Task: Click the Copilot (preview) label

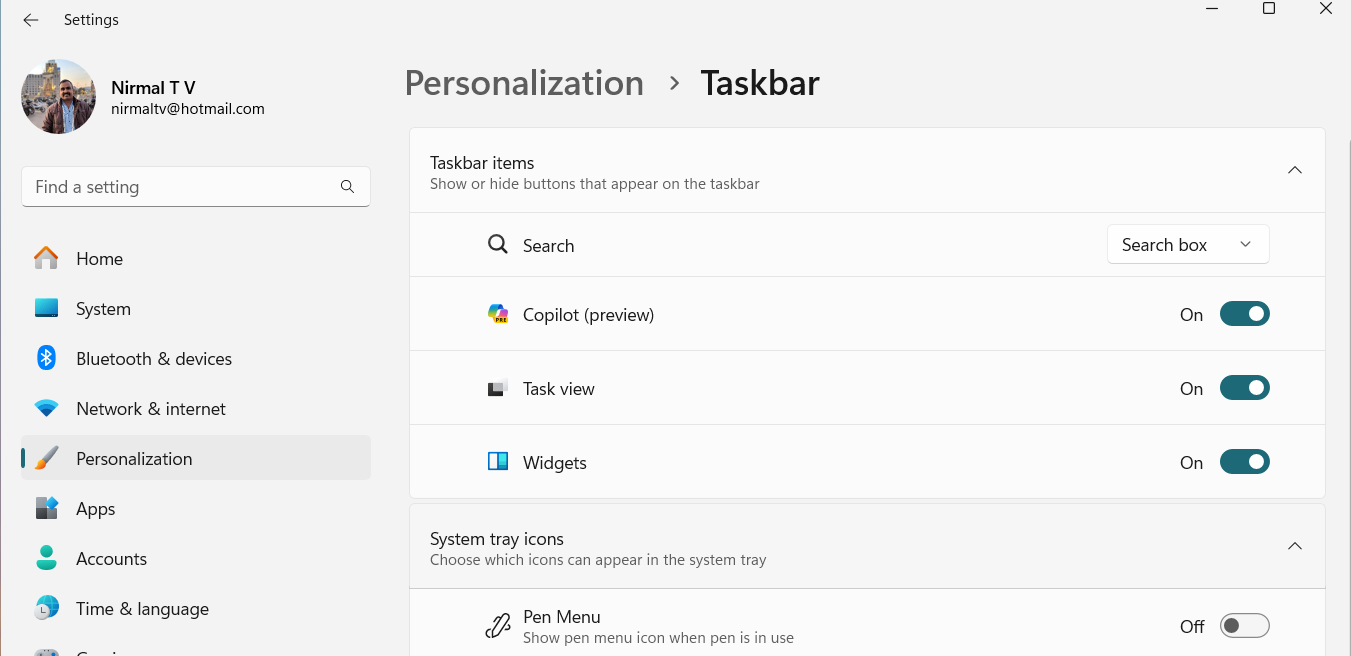Action: [x=588, y=315]
